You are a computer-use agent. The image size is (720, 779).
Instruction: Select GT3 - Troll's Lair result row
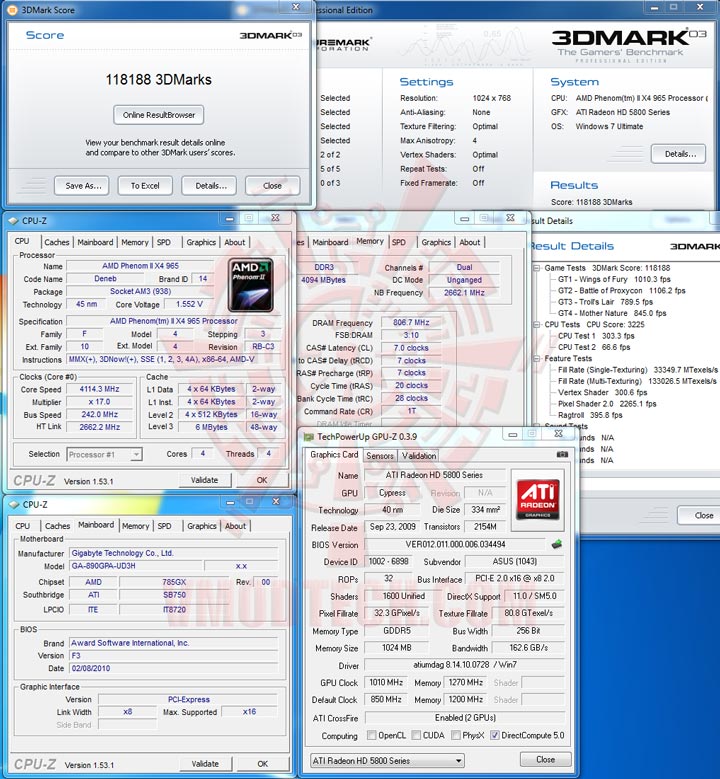click(605, 302)
